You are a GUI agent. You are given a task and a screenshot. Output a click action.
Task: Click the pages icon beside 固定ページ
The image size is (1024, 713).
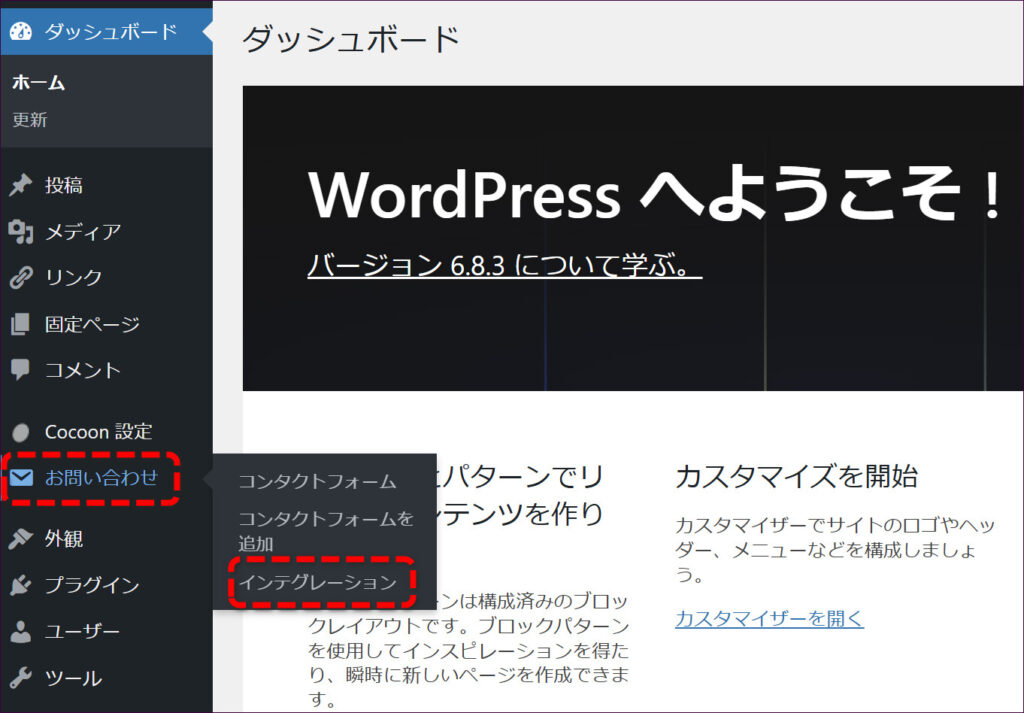pyautogui.click(x=21, y=325)
